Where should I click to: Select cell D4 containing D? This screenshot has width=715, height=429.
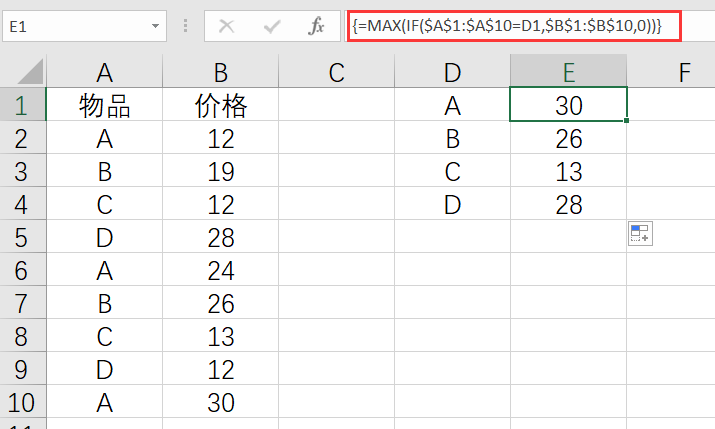452,203
